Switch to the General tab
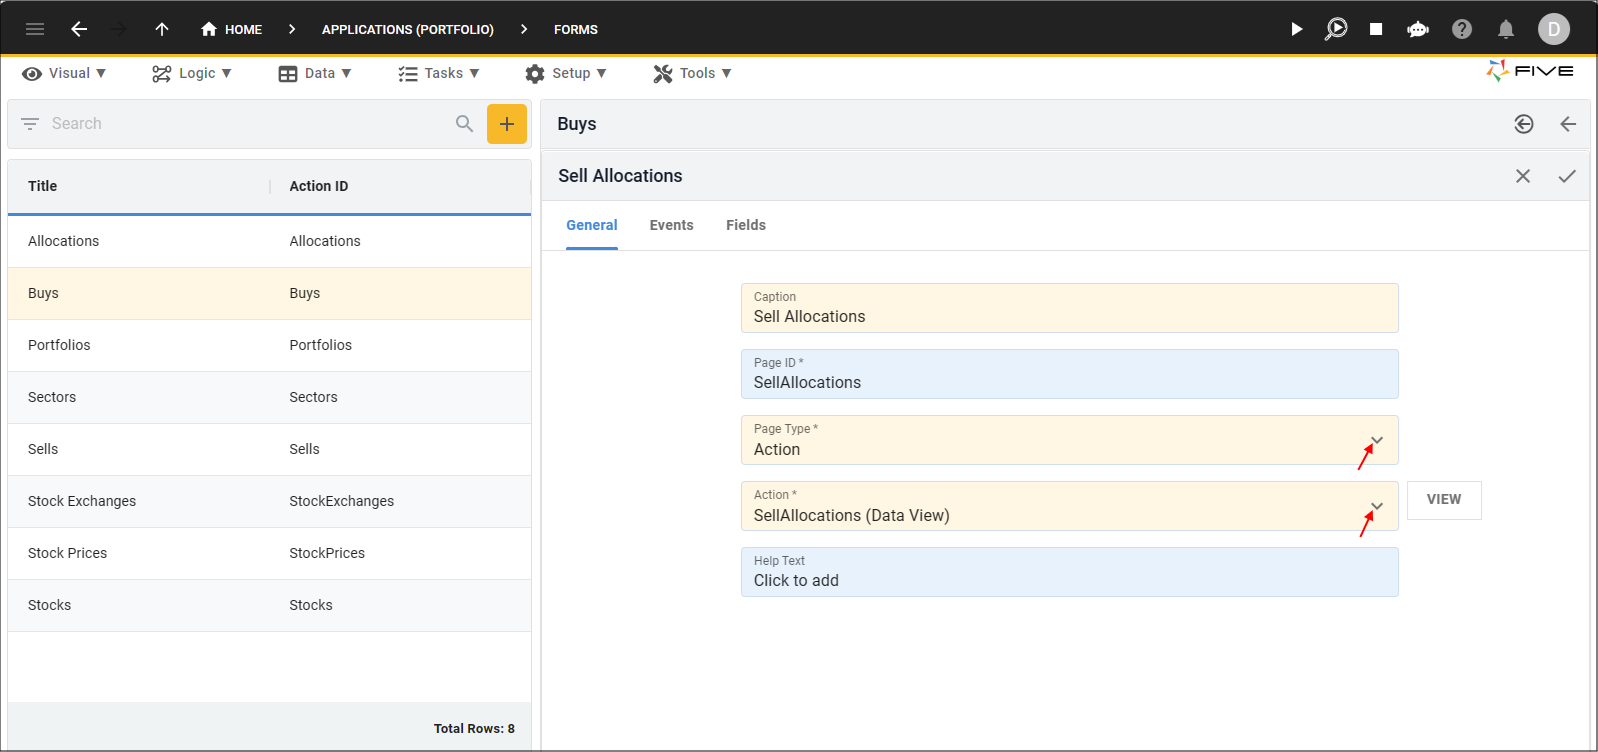The height and width of the screenshot is (752, 1598). (x=592, y=225)
